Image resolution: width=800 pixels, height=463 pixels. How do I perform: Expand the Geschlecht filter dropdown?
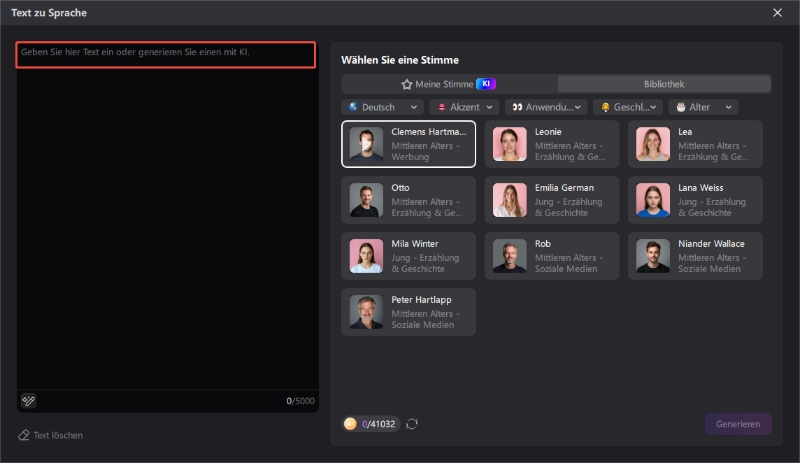pos(628,107)
